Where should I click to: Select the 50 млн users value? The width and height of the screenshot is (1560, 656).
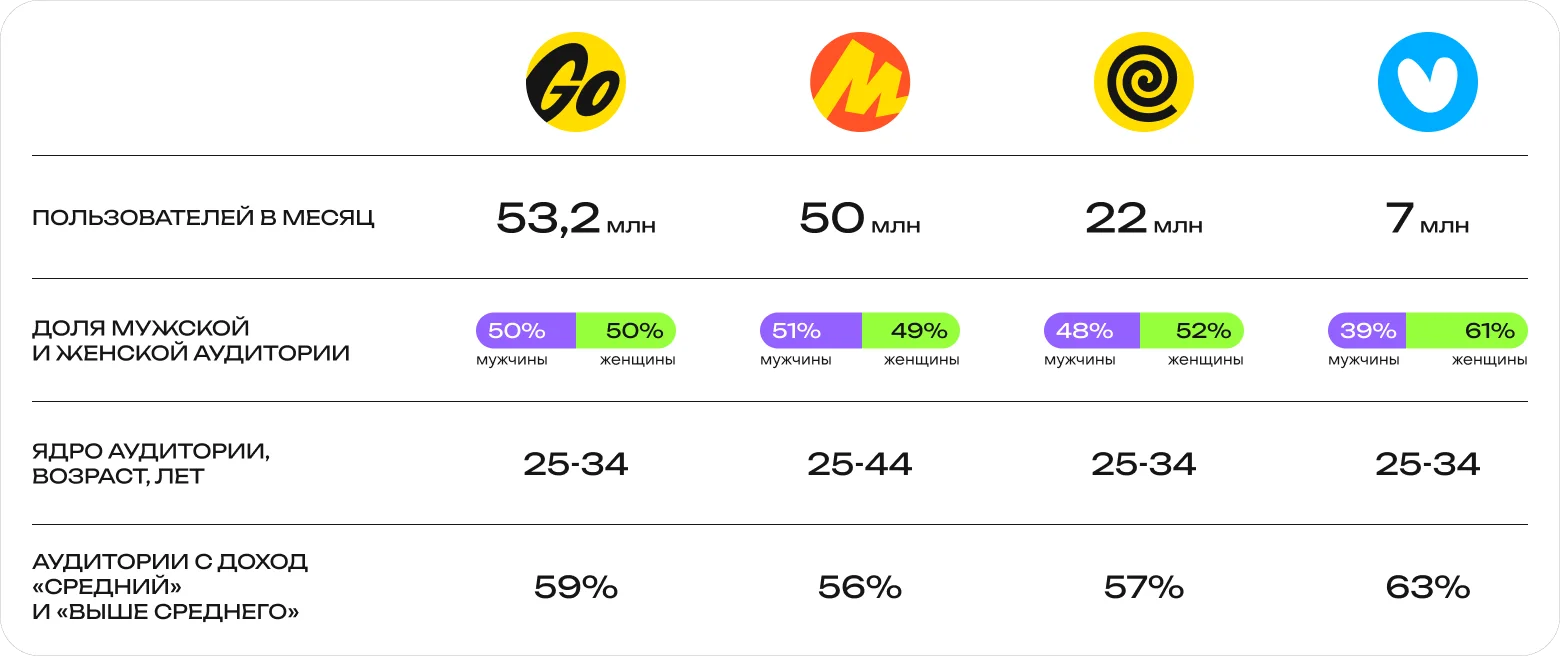coord(860,218)
